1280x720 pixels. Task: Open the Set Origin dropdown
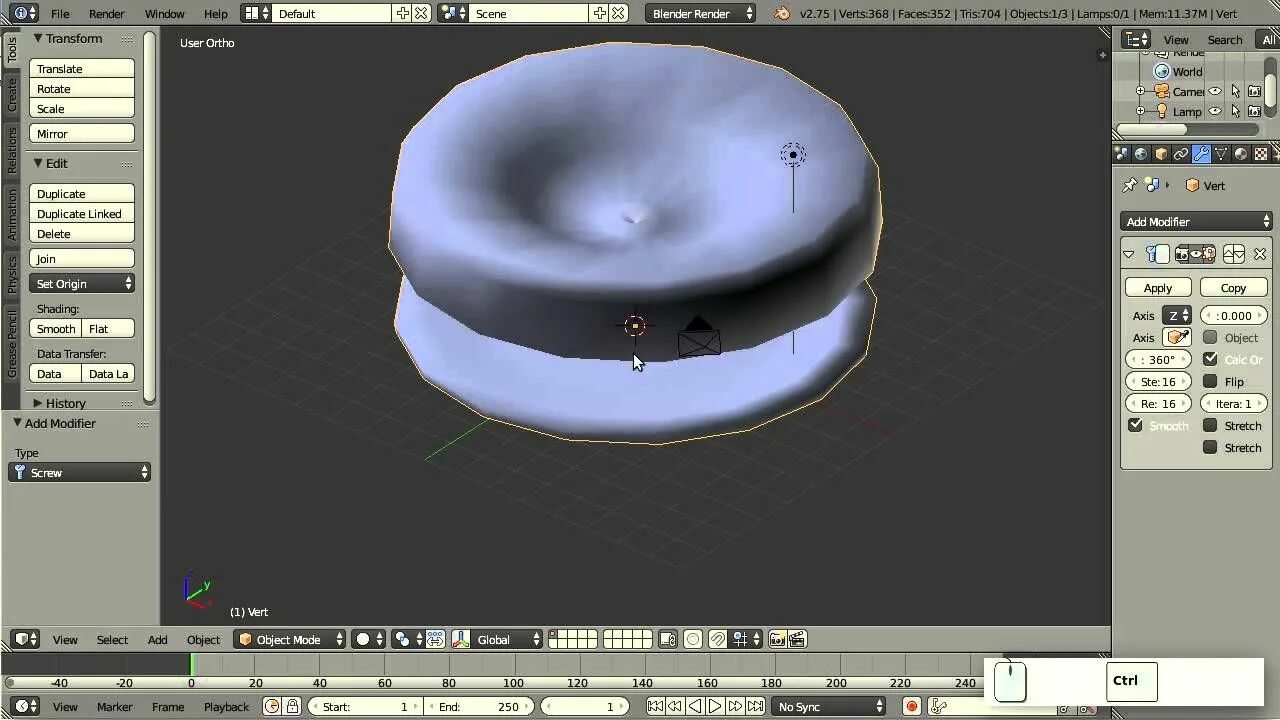pyautogui.click(x=82, y=284)
